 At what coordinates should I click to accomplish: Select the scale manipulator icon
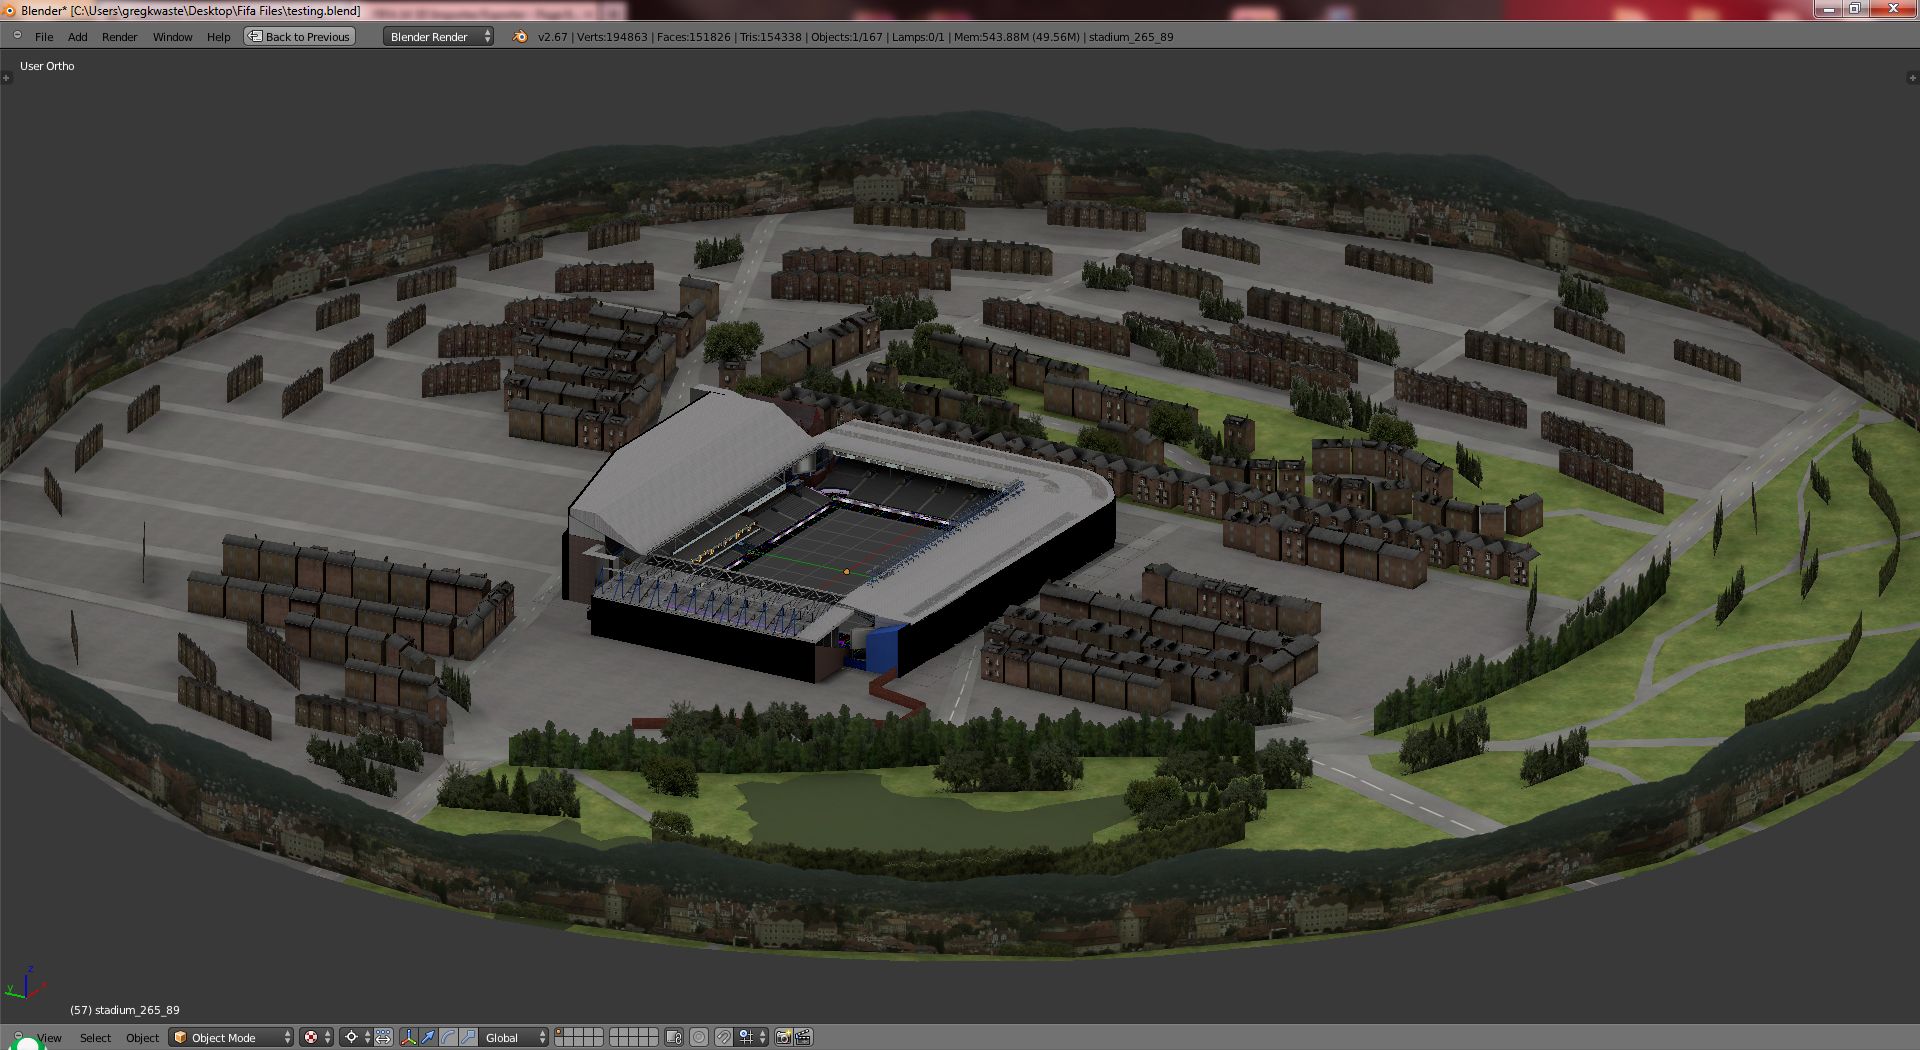pyautogui.click(x=468, y=1038)
